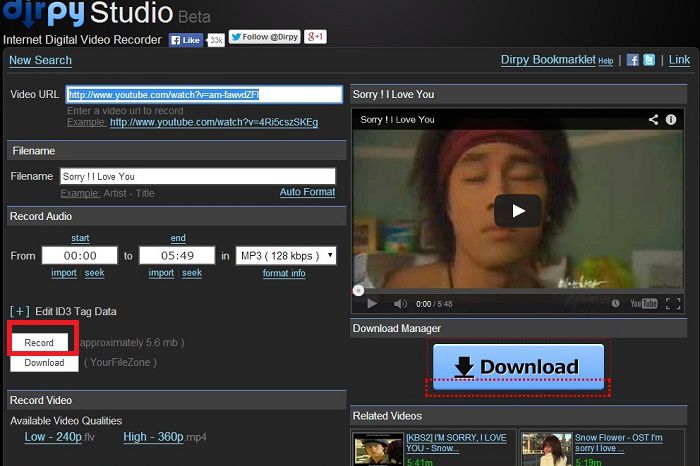
Task: Open Dirpy's Twitter icon near Bookmarklet
Action: pyautogui.click(x=649, y=60)
